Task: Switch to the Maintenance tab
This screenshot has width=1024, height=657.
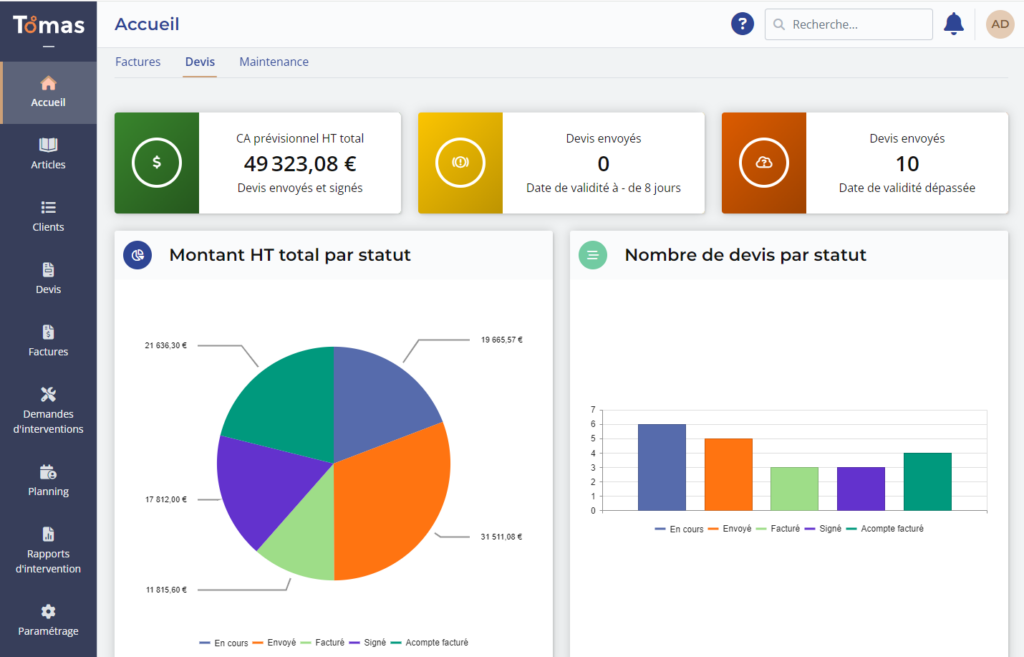Action: coord(274,62)
